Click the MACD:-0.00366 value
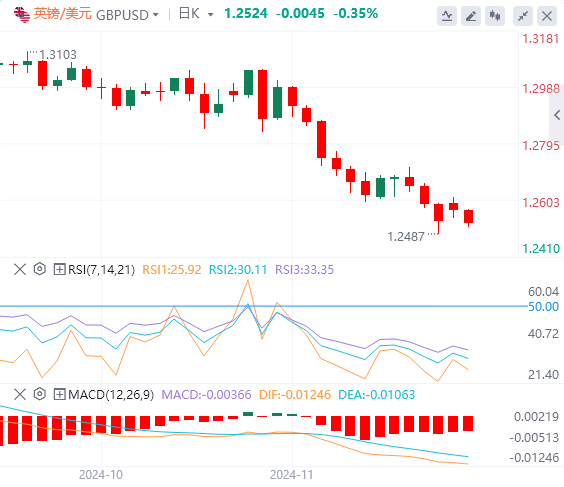The image size is (564, 487). [x=206, y=395]
